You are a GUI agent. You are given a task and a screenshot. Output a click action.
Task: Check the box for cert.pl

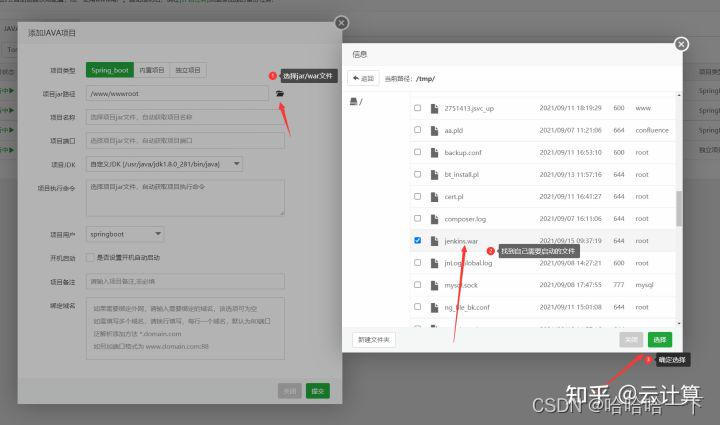(417, 196)
